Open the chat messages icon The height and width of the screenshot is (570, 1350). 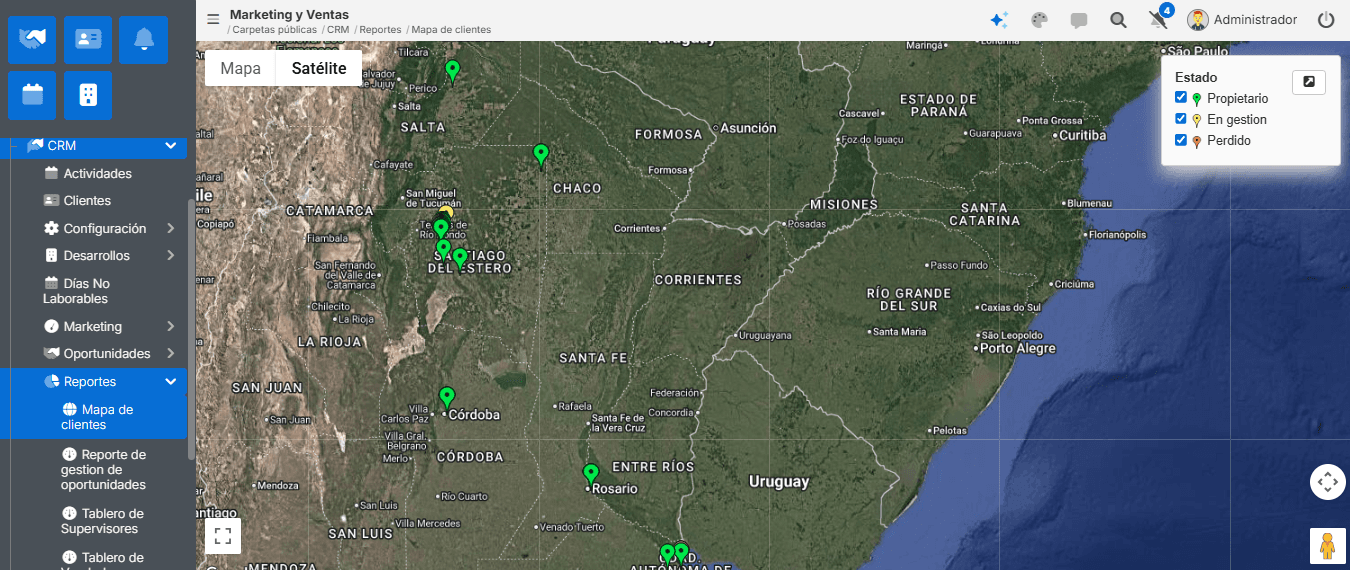1079,20
